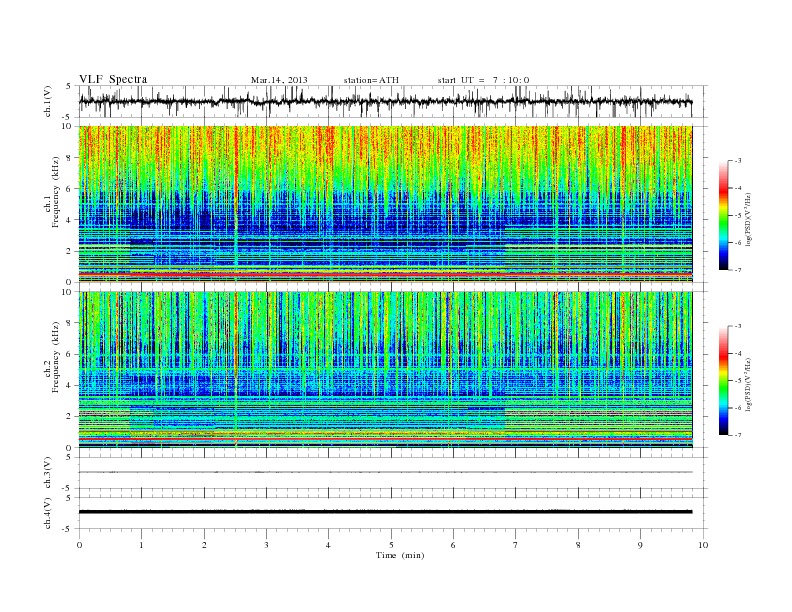
Task: Click the "ch.4(V)" axis label
Action: click(x=48, y=513)
